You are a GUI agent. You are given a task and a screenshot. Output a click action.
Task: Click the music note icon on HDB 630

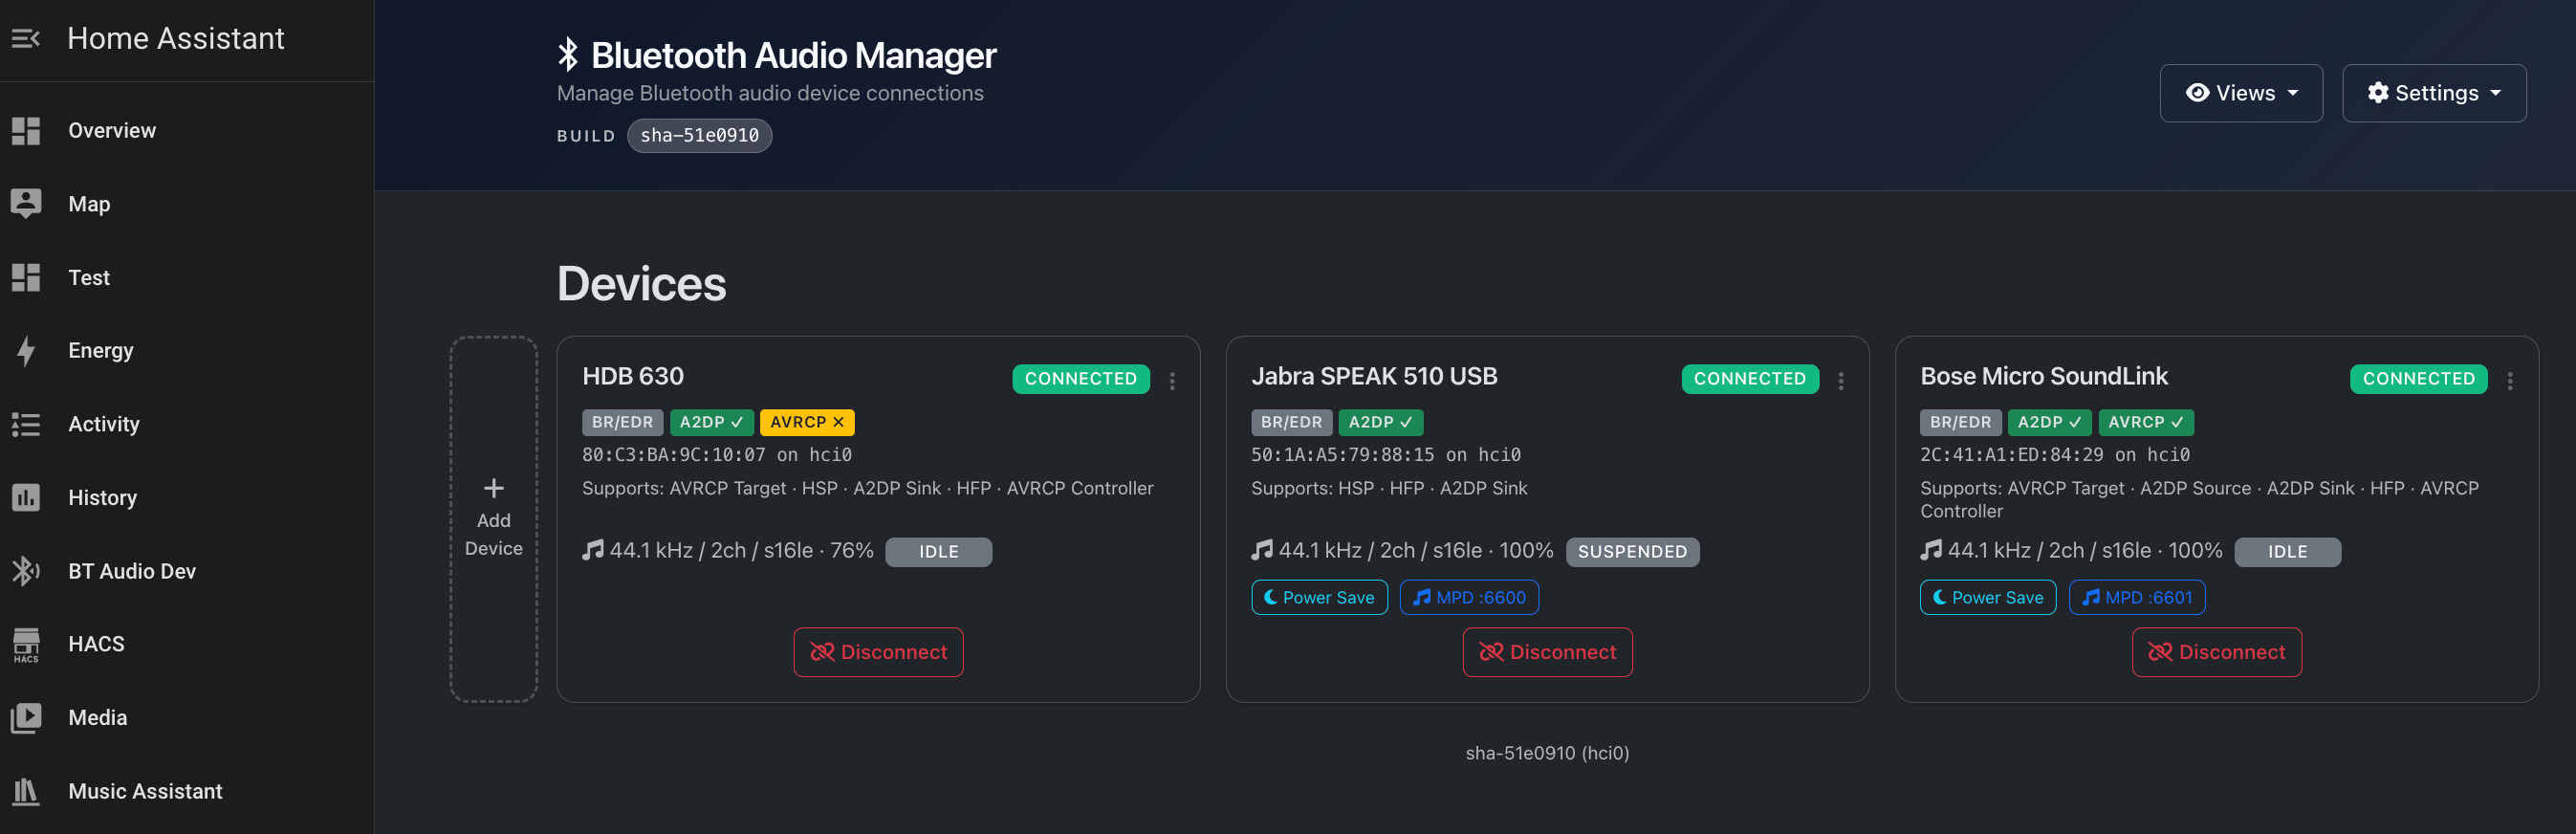593,550
